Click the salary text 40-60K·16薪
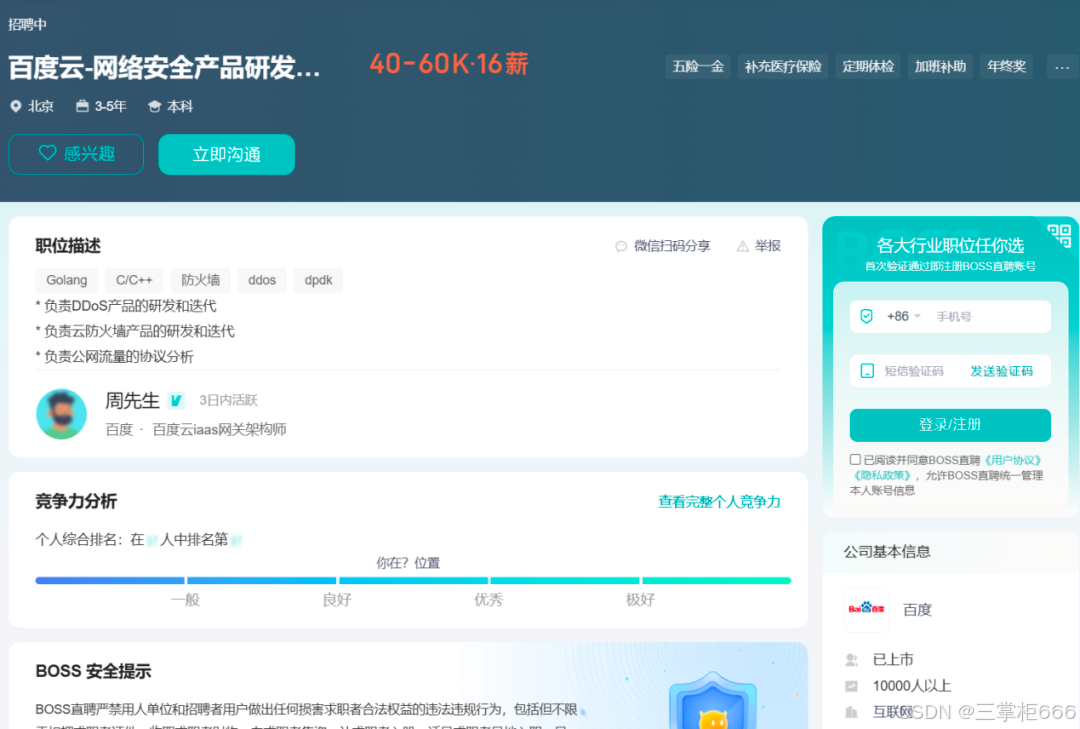The image size is (1080, 729). click(449, 64)
